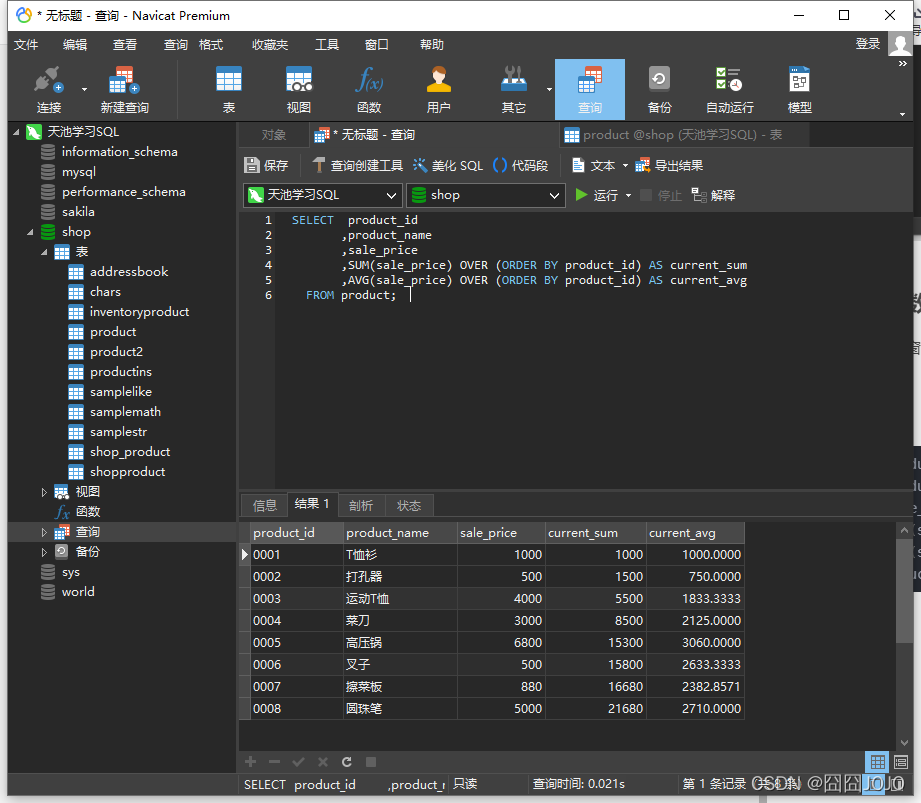Open the Function (函数) toolbar icon
Viewport: 921px width, 803px height.
coord(369,90)
